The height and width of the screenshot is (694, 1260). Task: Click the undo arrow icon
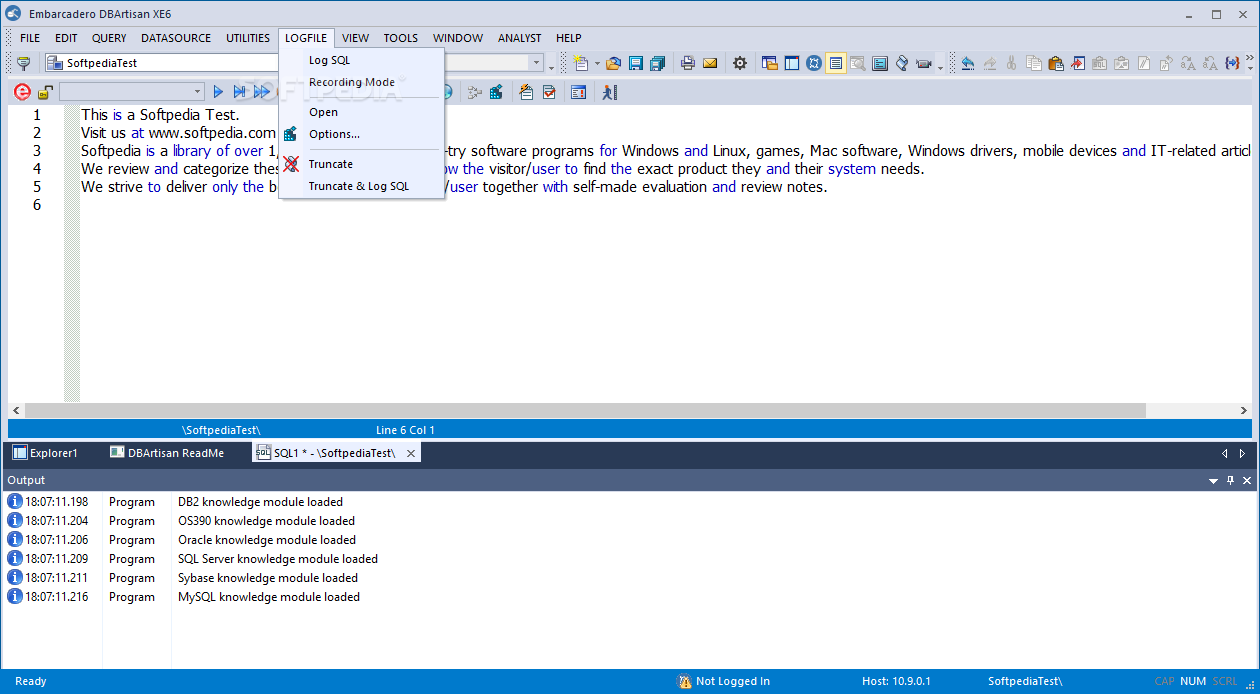pos(967,63)
